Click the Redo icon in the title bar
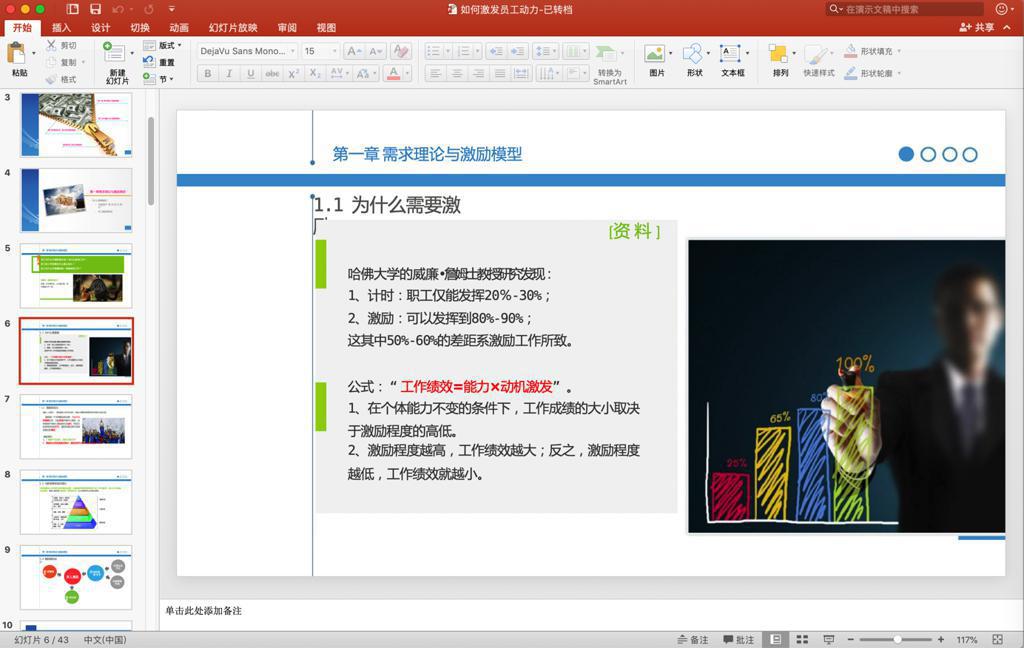Viewport: 1024px width, 648px height. [x=148, y=9]
